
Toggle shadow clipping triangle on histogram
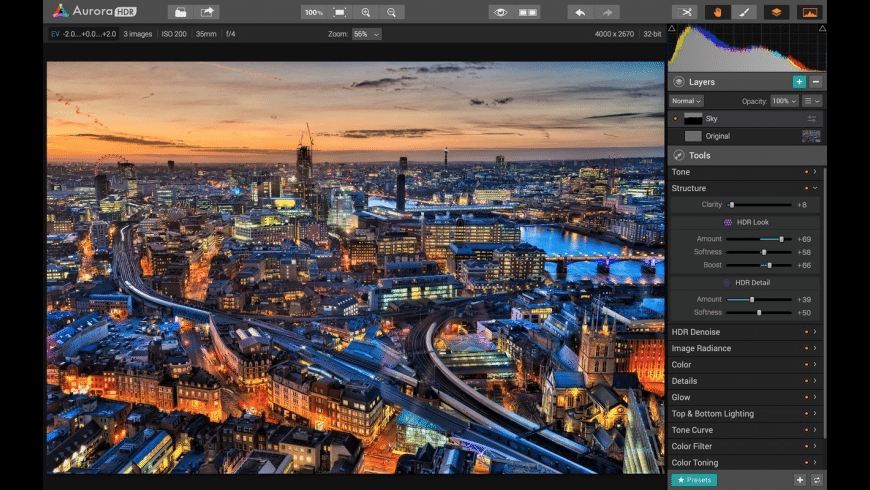pyautogui.click(x=672, y=28)
